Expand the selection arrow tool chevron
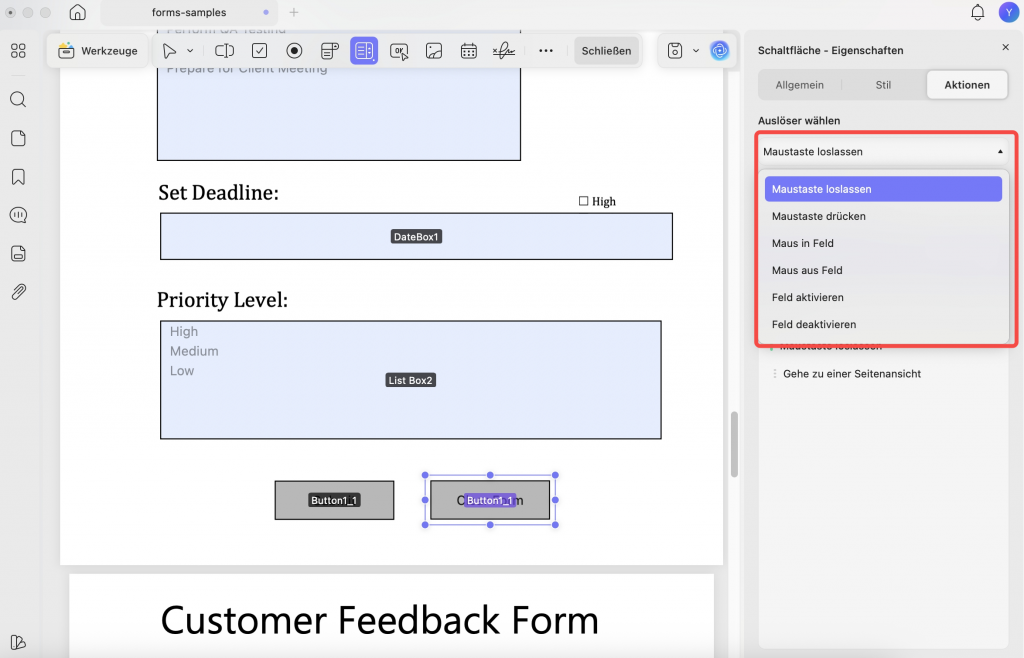1024x658 pixels. 190,51
